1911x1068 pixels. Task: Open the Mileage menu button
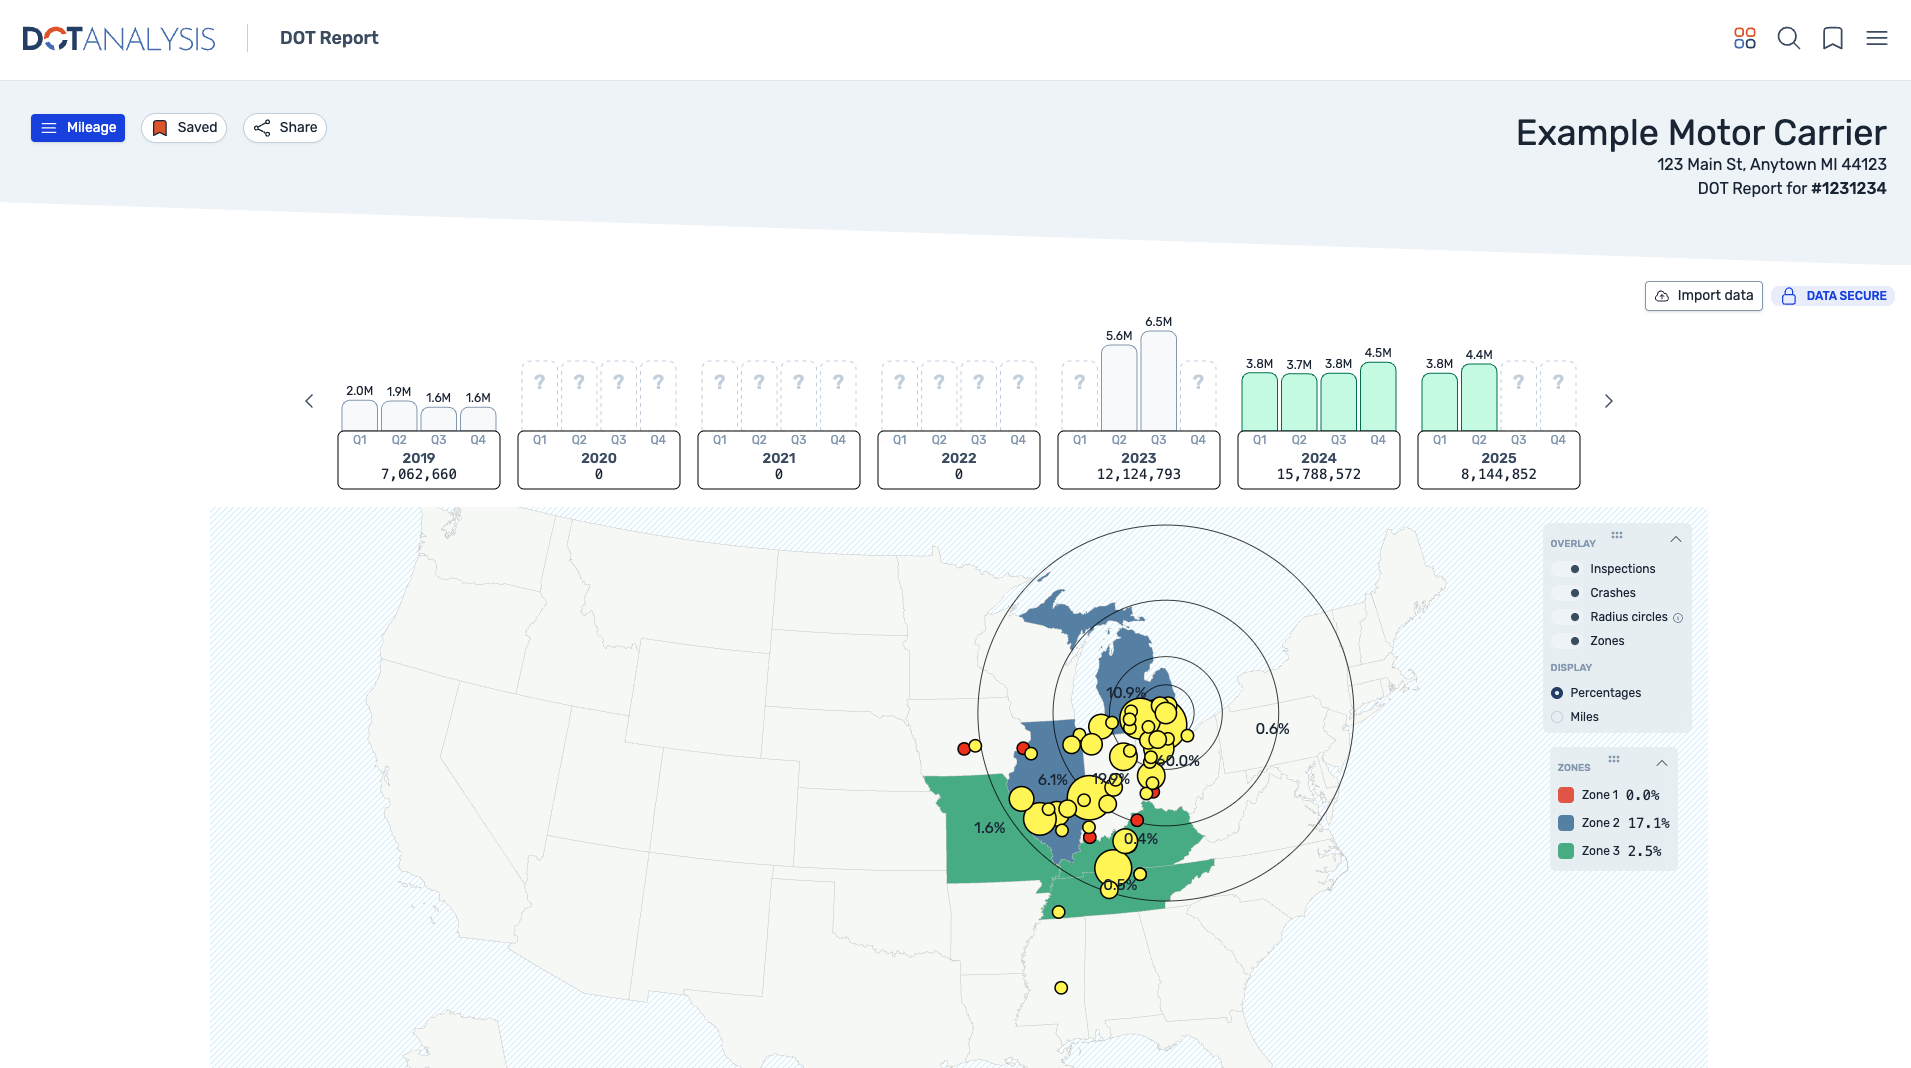tap(78, 128)
